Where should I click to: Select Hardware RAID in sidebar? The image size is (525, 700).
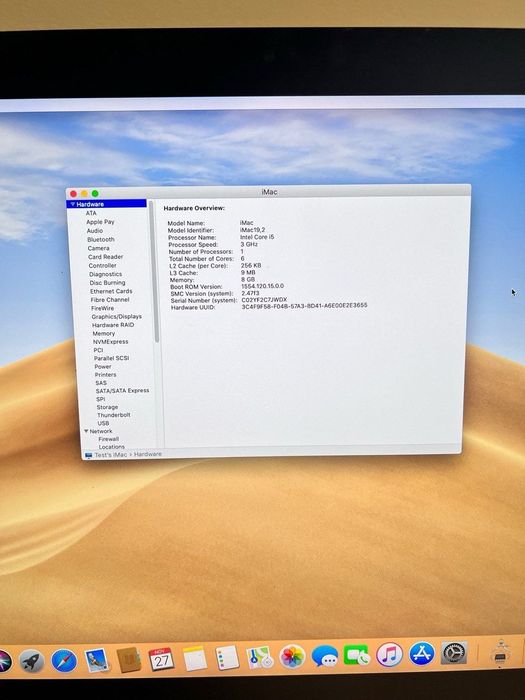113,325
